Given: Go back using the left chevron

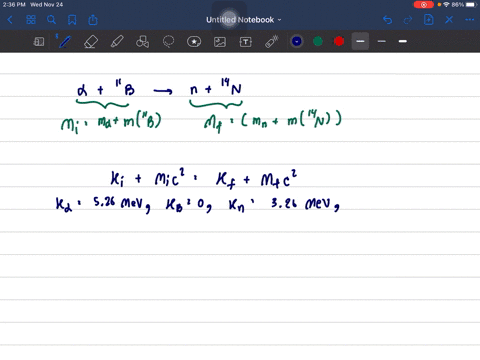Looking at the screenshot, I should pyautogui.click(x=10, y=20).
